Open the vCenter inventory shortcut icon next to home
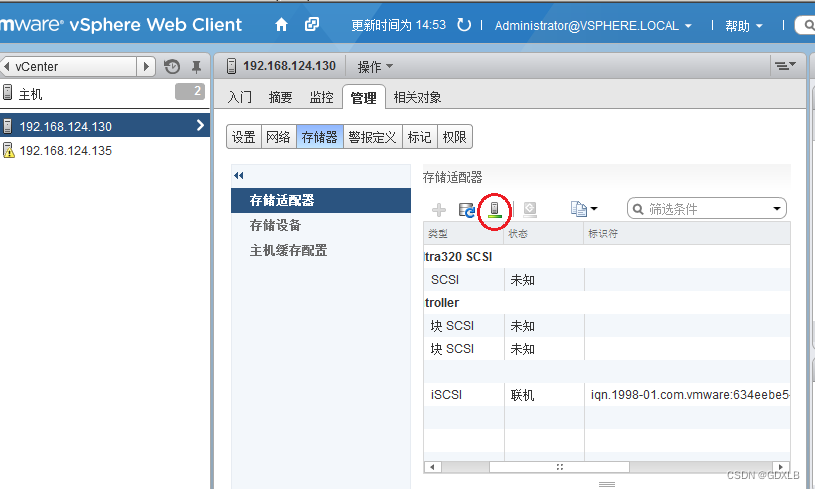Image resolution: width=815 pixels, height=489 pixels. [x=312, y=24]
